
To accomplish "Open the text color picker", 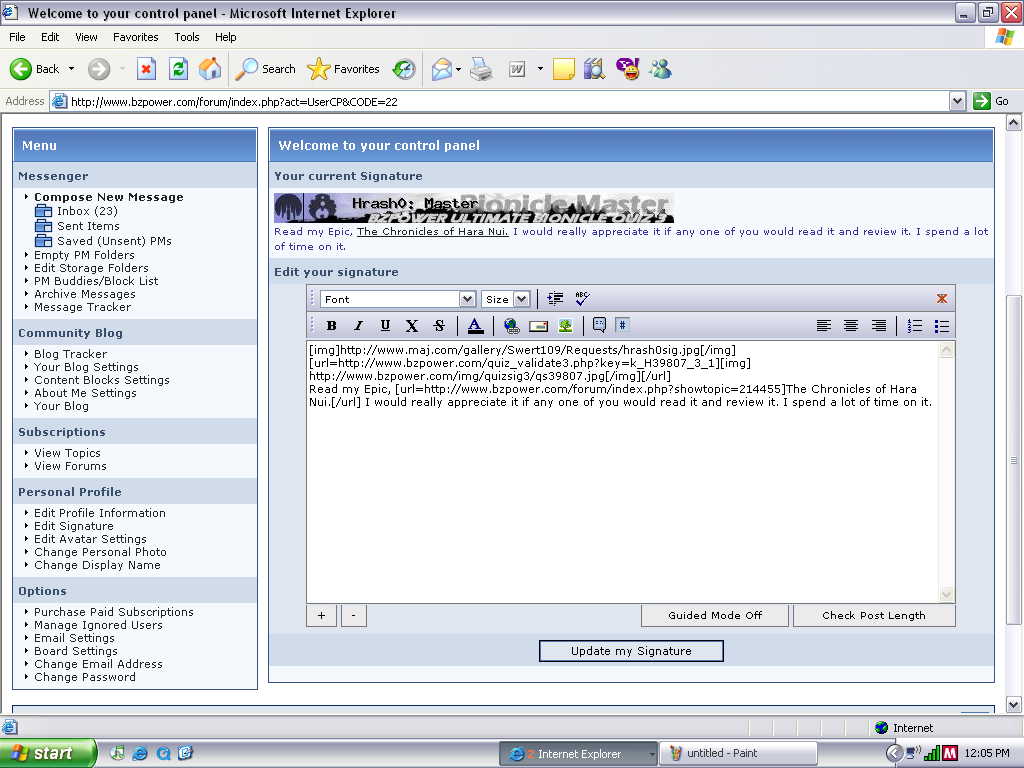I will [475, 325].
